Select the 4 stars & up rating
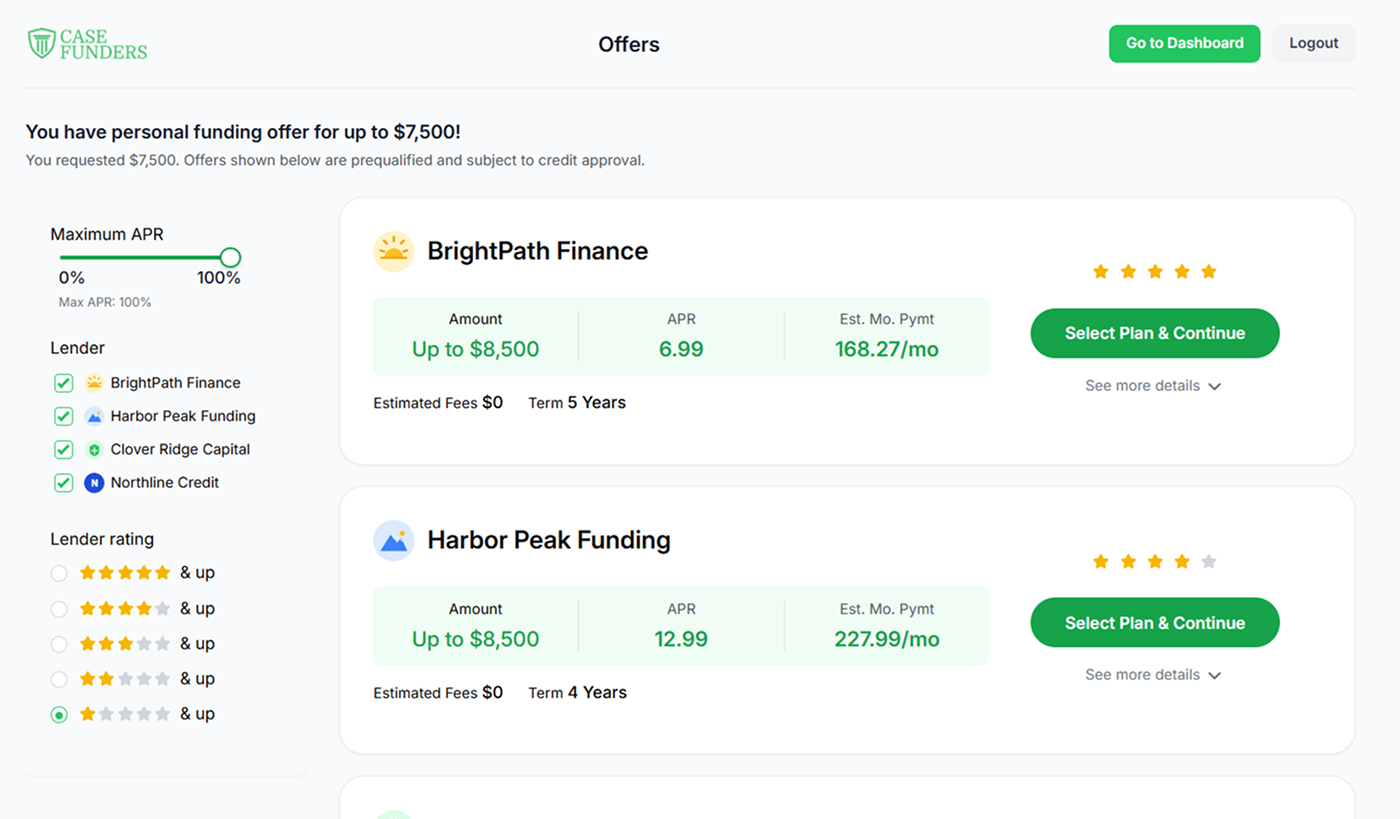 coord(59,609)
